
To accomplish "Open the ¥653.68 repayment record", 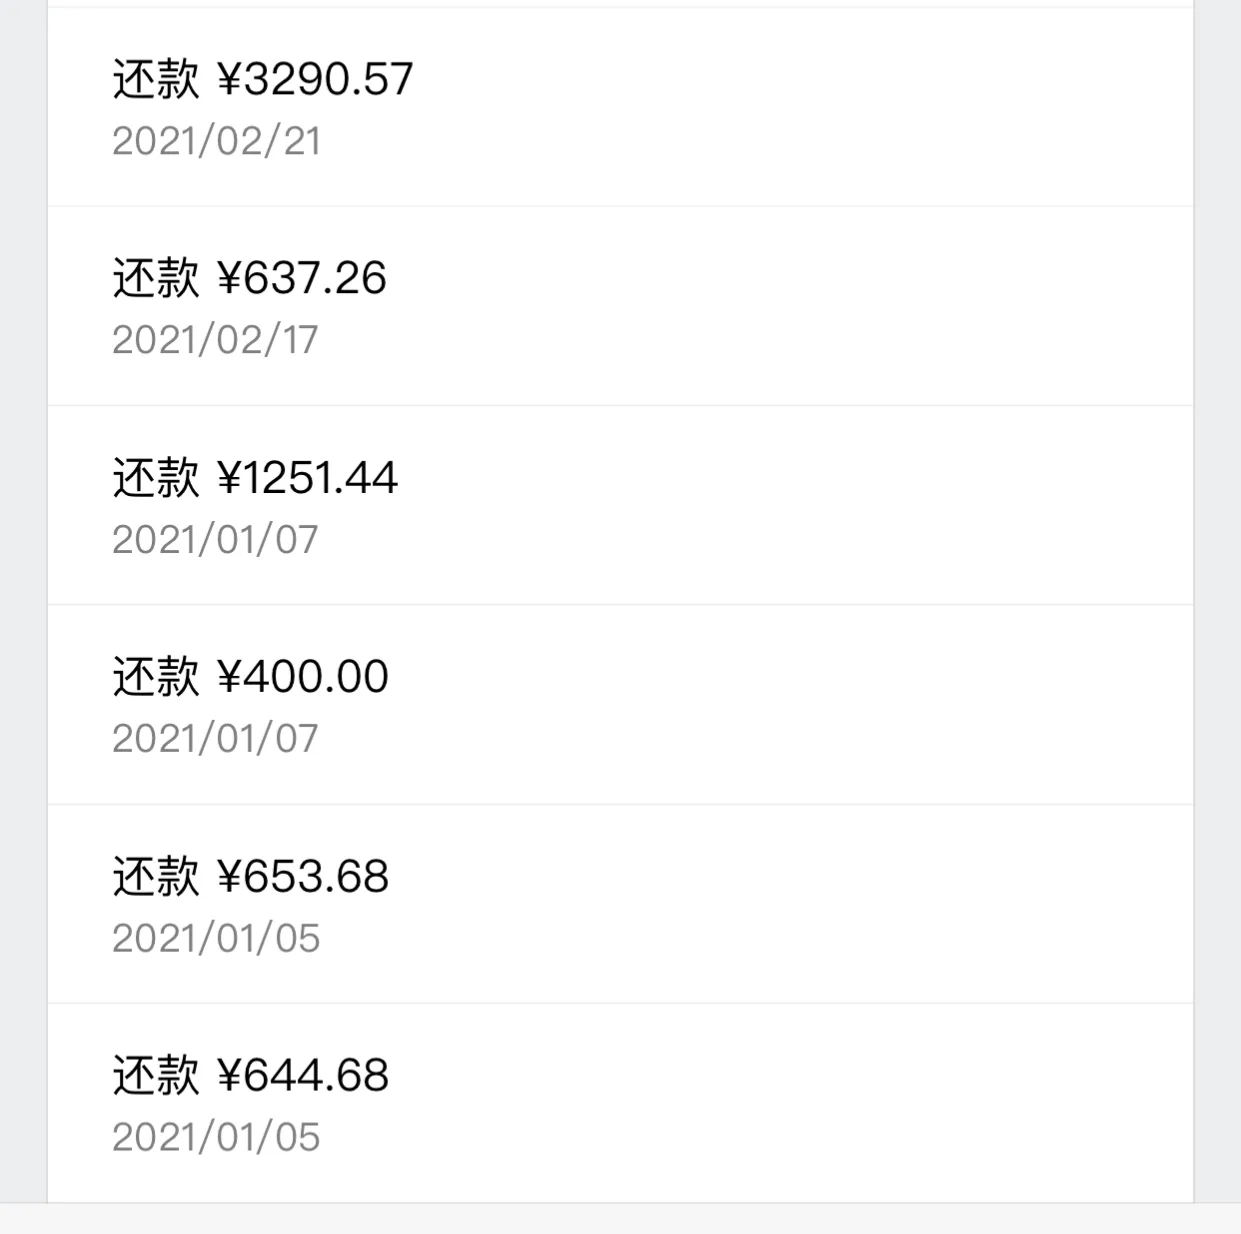I will (620, 903).
